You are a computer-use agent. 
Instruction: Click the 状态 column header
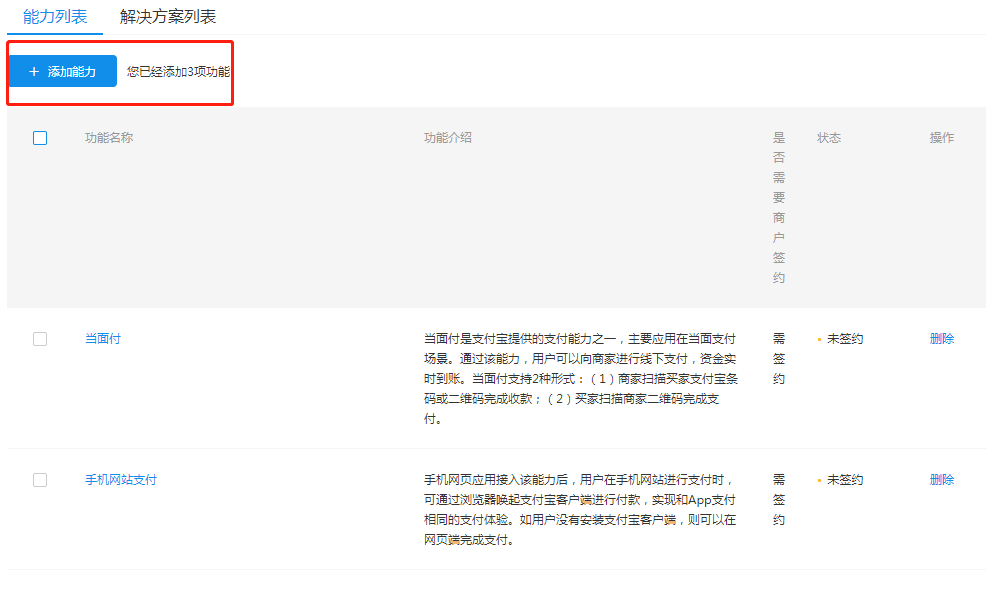click(x=829, y=138)
